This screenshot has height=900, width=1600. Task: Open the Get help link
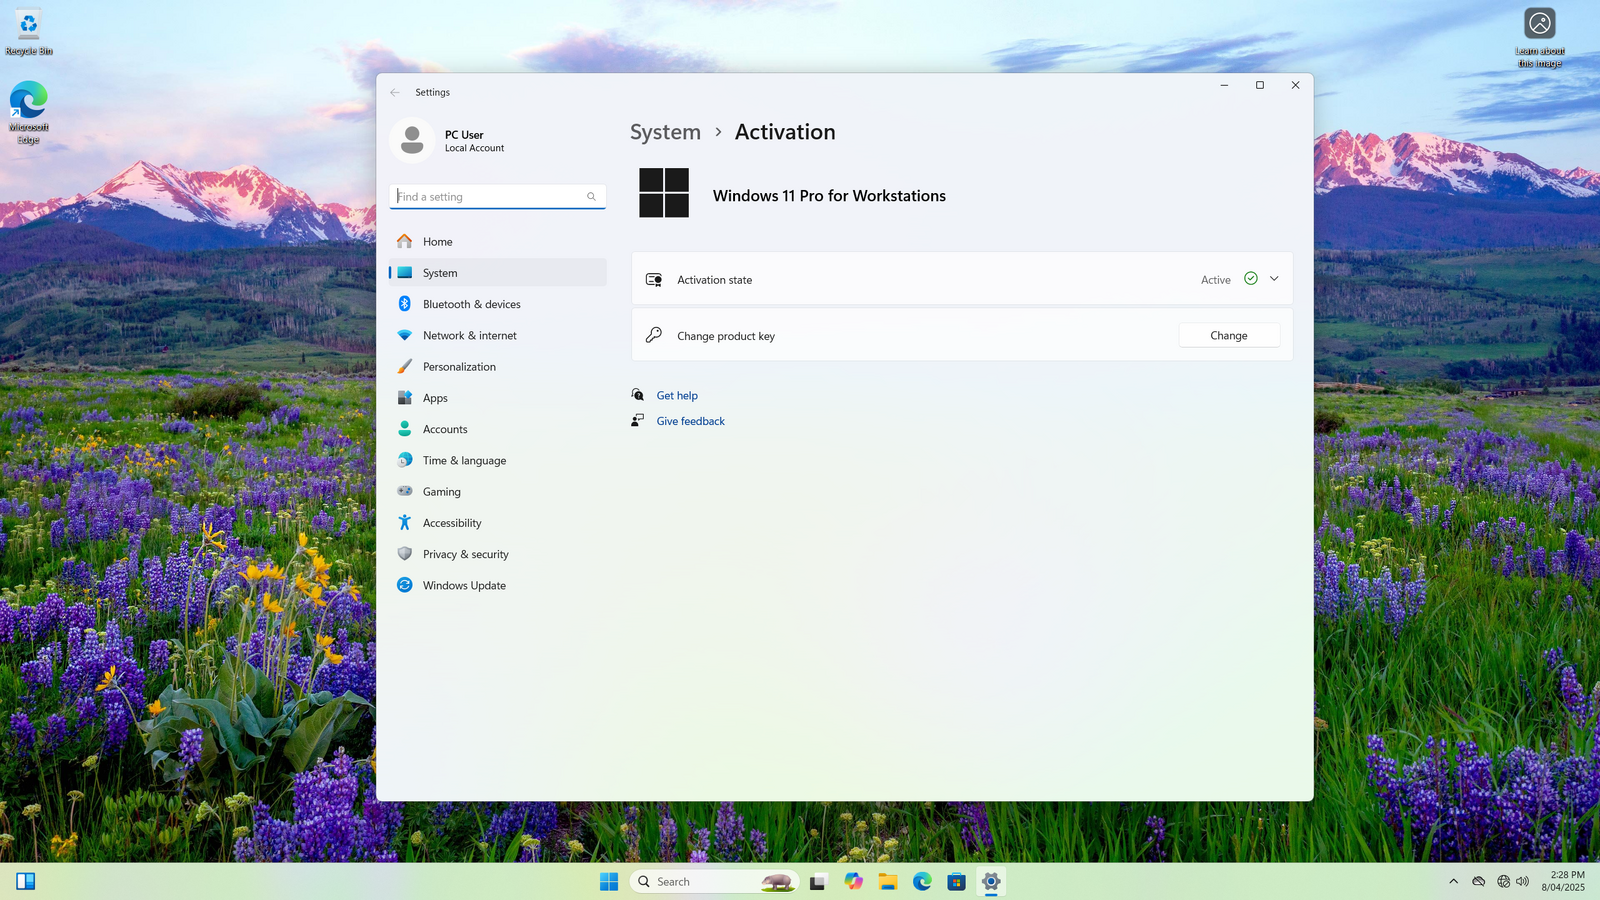(x=677, y=396)
